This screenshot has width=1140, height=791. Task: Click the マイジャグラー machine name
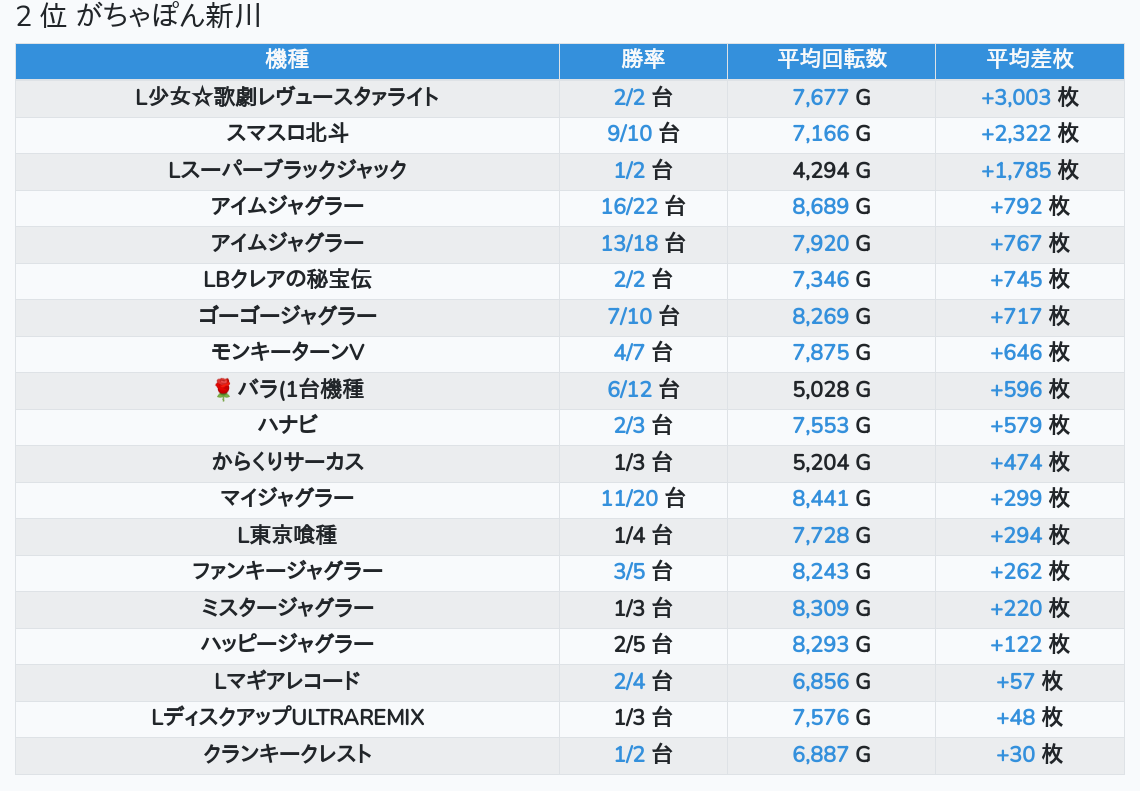pos(287,498)
